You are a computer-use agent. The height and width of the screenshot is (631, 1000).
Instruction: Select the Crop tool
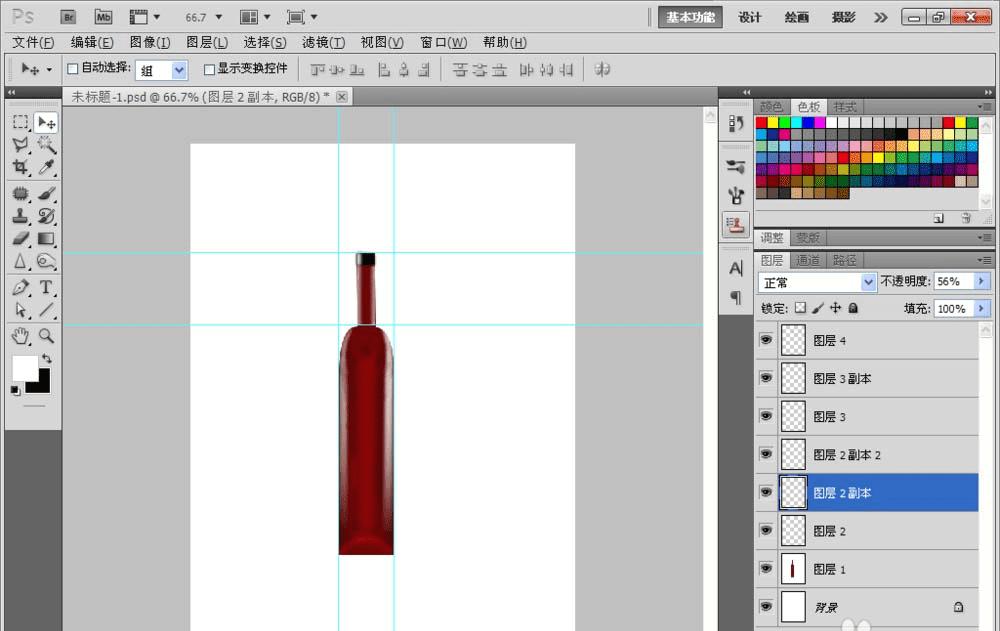tap(20, 168)
